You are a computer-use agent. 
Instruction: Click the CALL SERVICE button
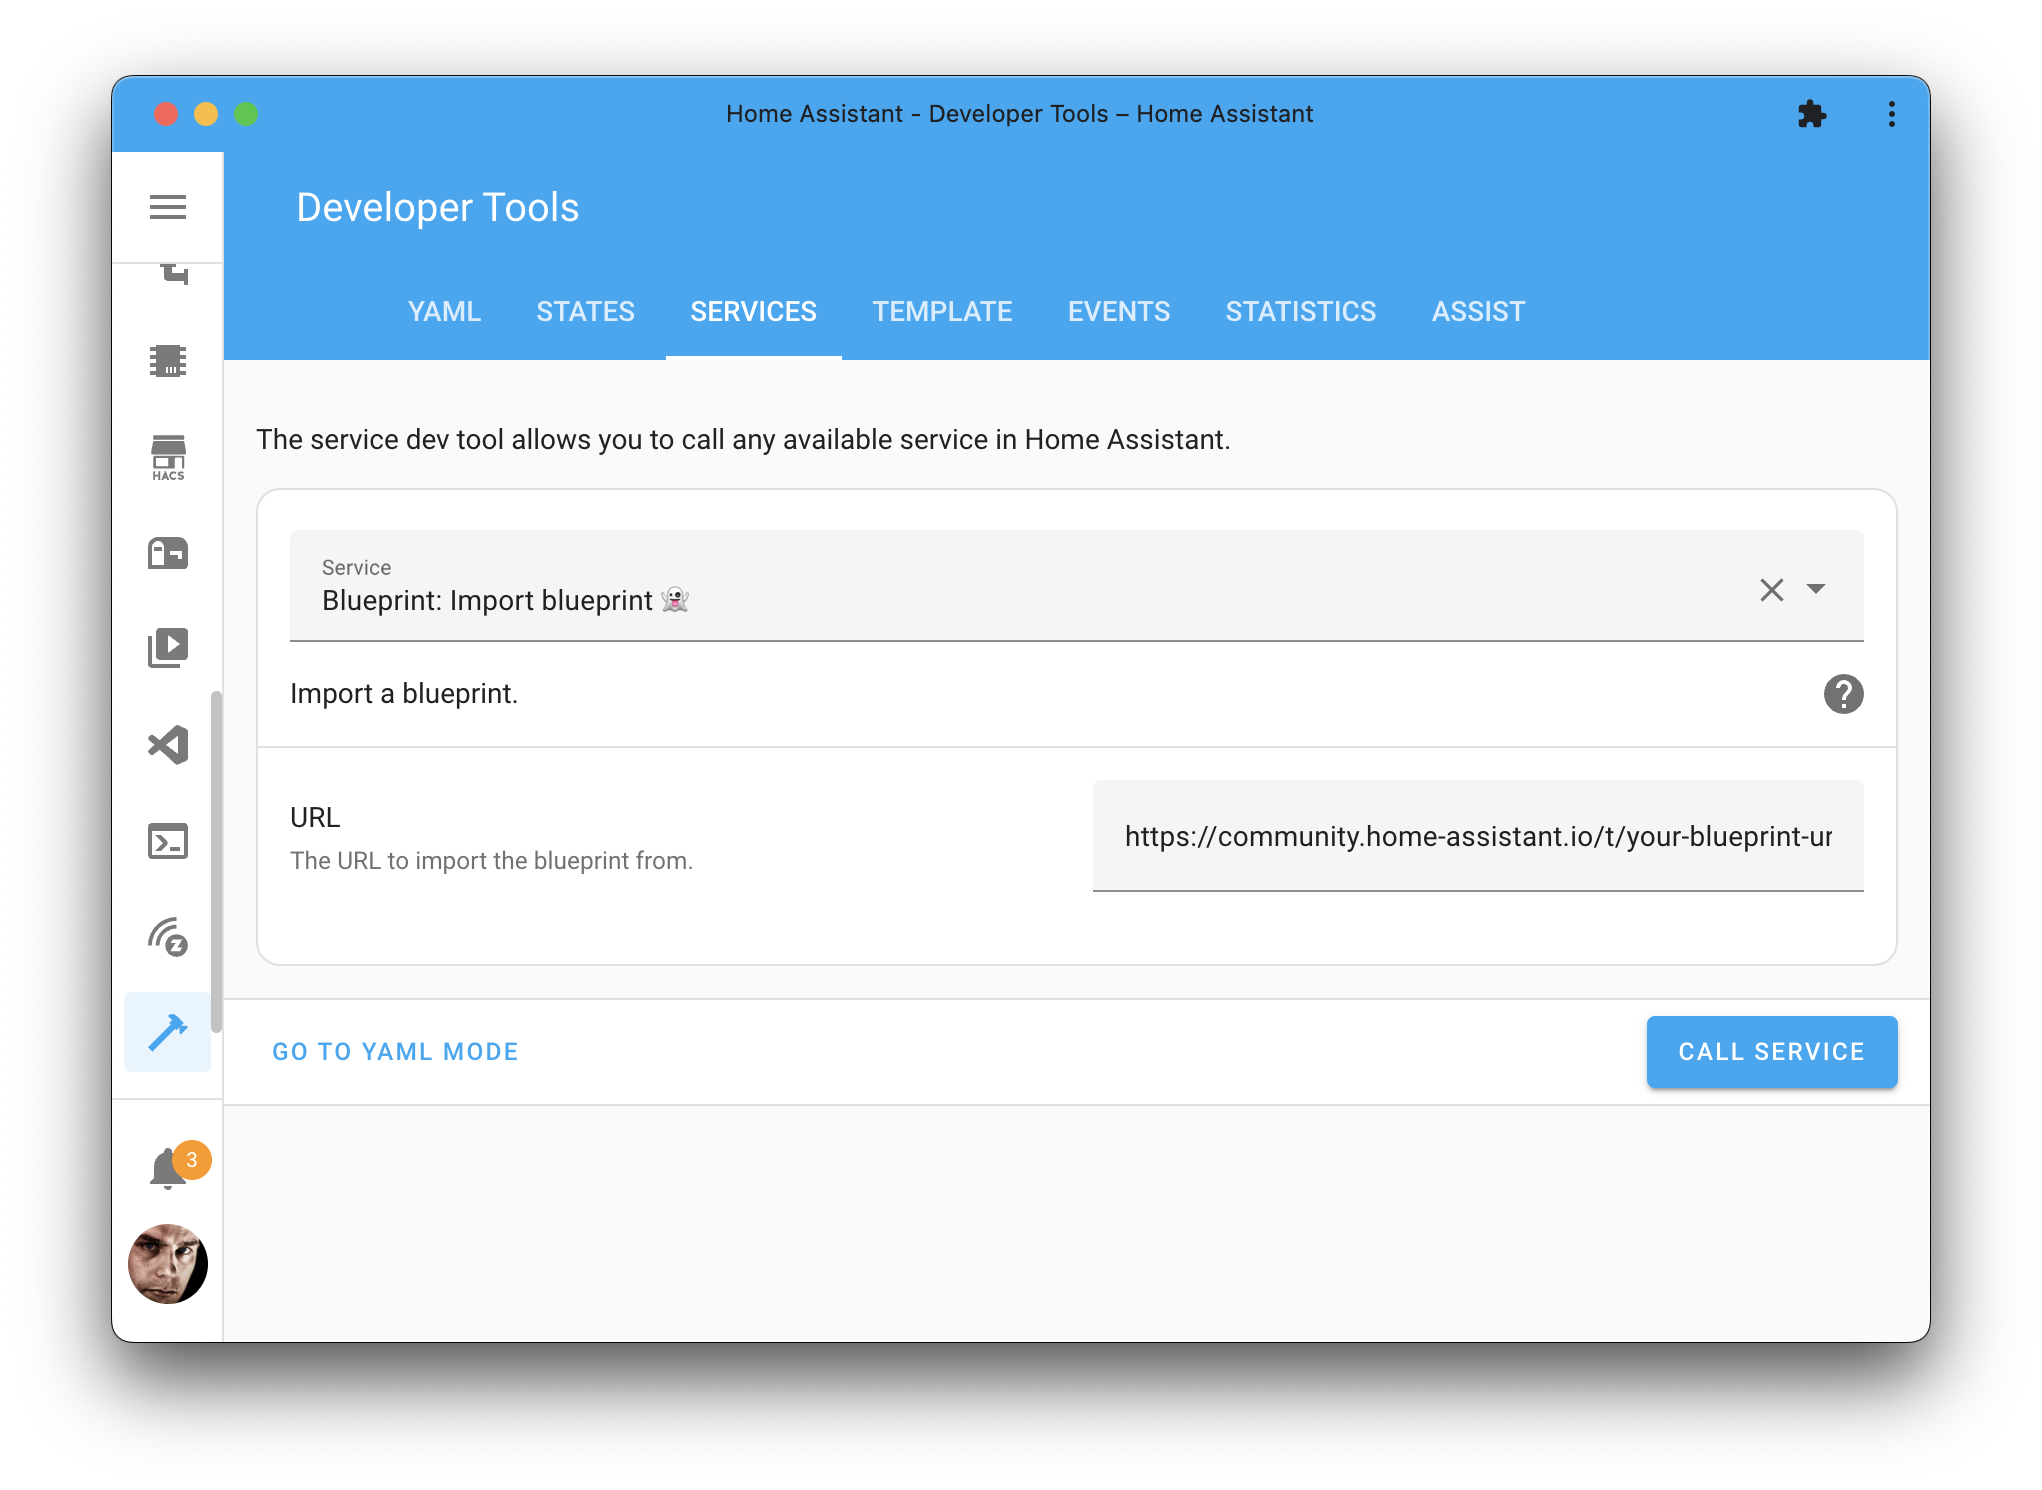(1771, 1051)
